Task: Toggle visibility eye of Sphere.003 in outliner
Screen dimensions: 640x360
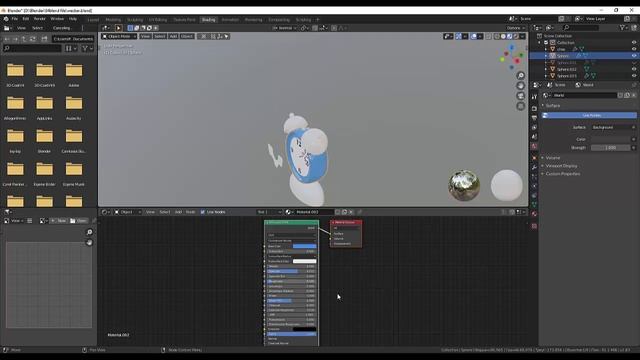Action: point(634,76)
